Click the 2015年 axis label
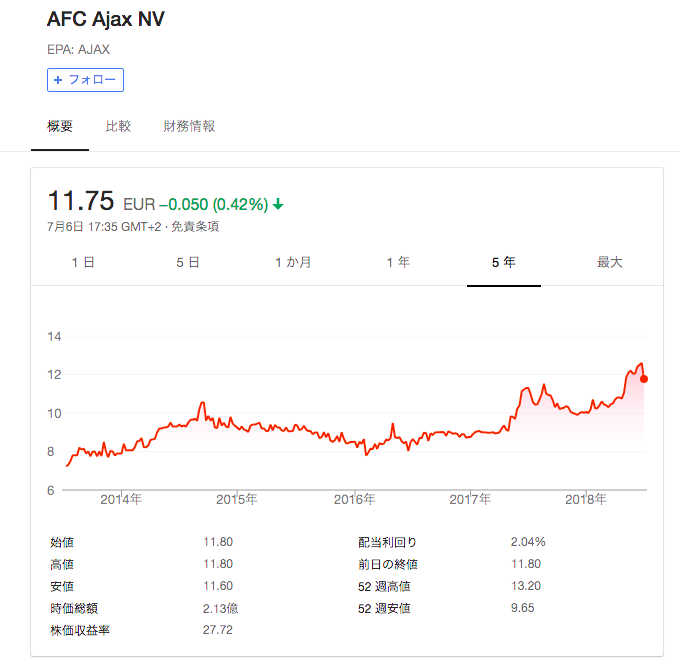 pyautogui.click(x=237, y=500)
